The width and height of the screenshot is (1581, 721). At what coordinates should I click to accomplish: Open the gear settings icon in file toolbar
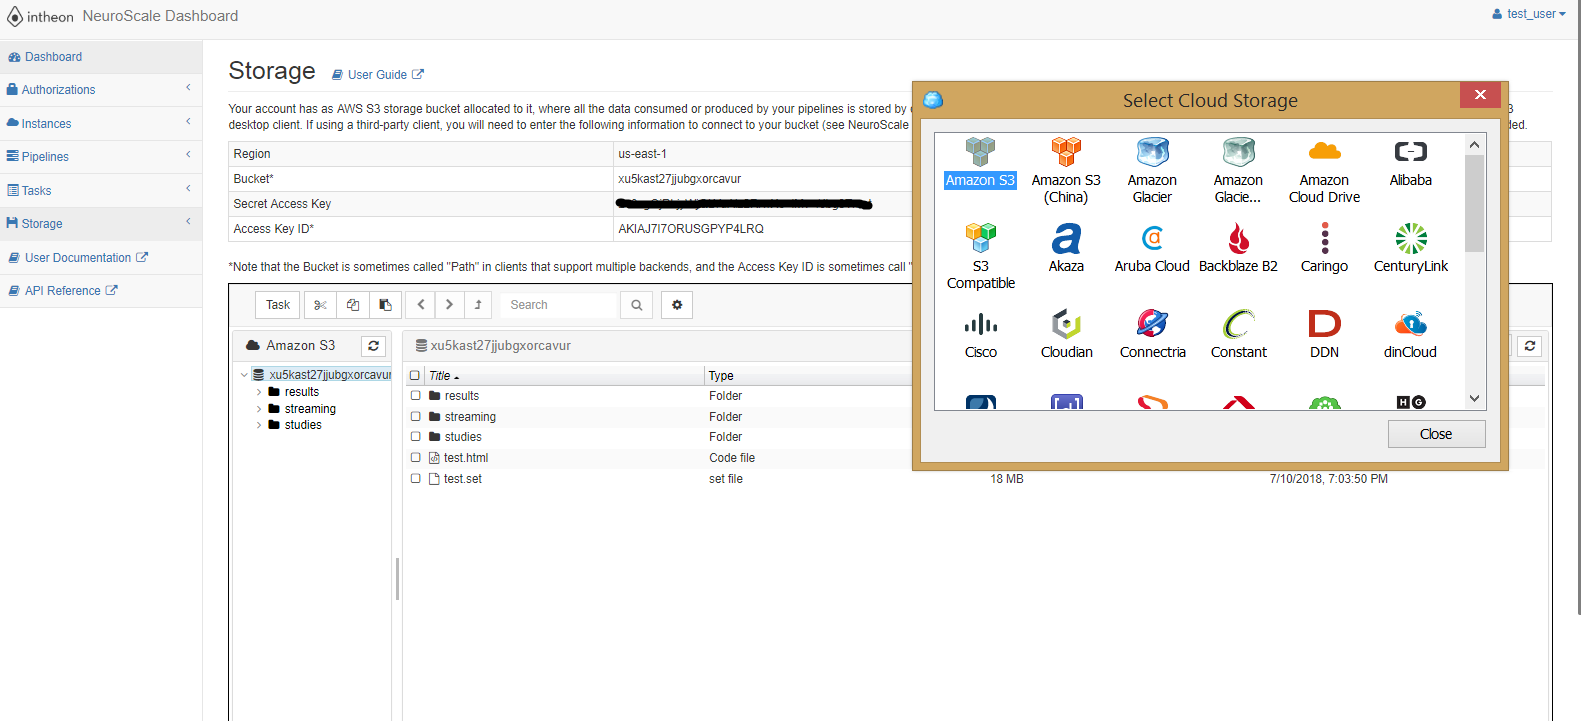[677, 305]
